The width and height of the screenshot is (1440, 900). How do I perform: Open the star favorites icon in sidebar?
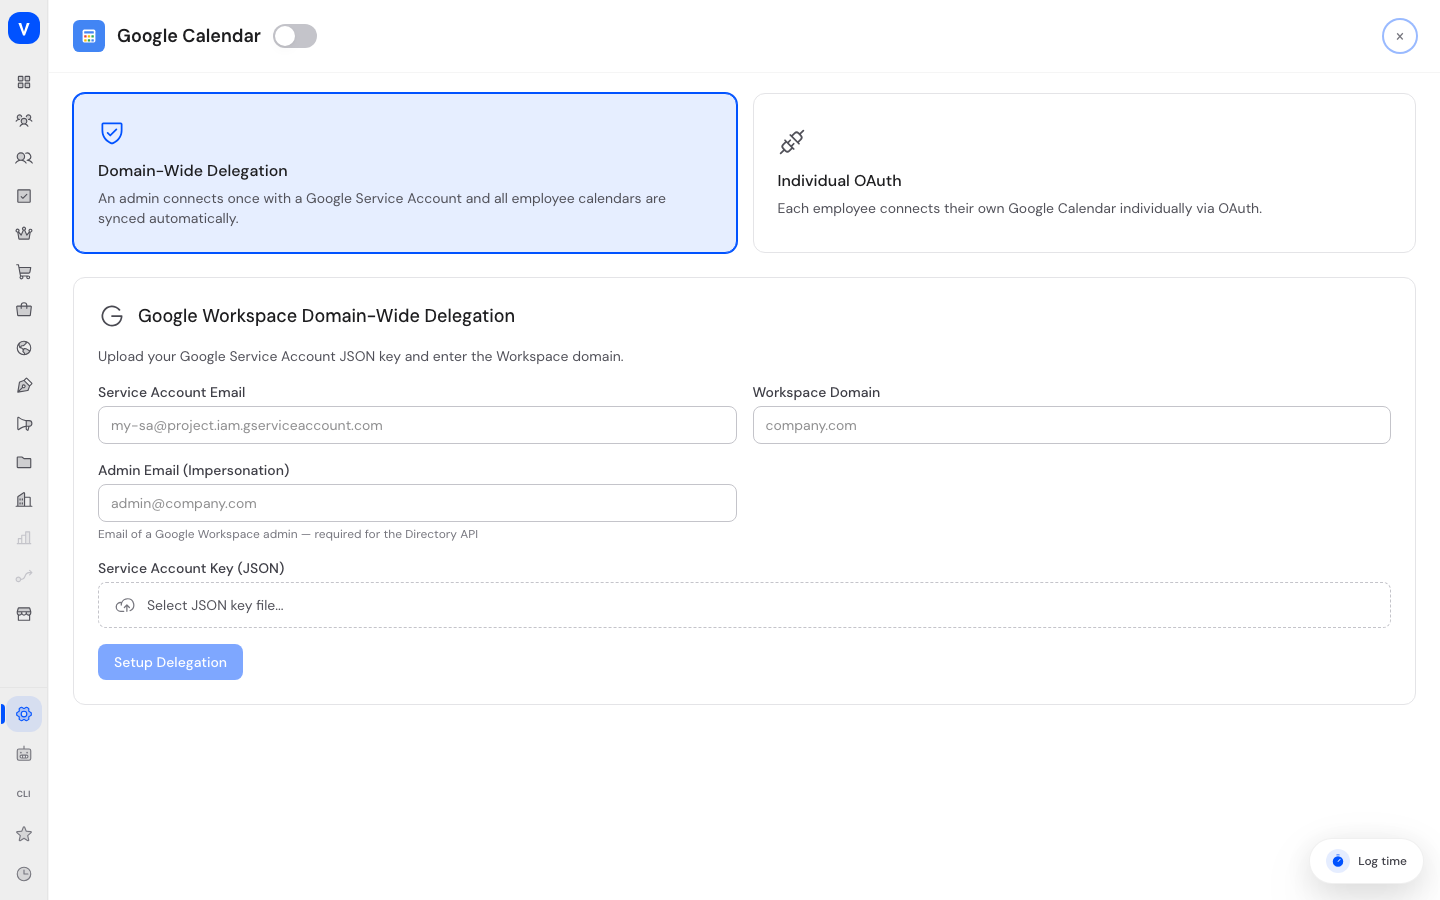(x=24, y=834)
